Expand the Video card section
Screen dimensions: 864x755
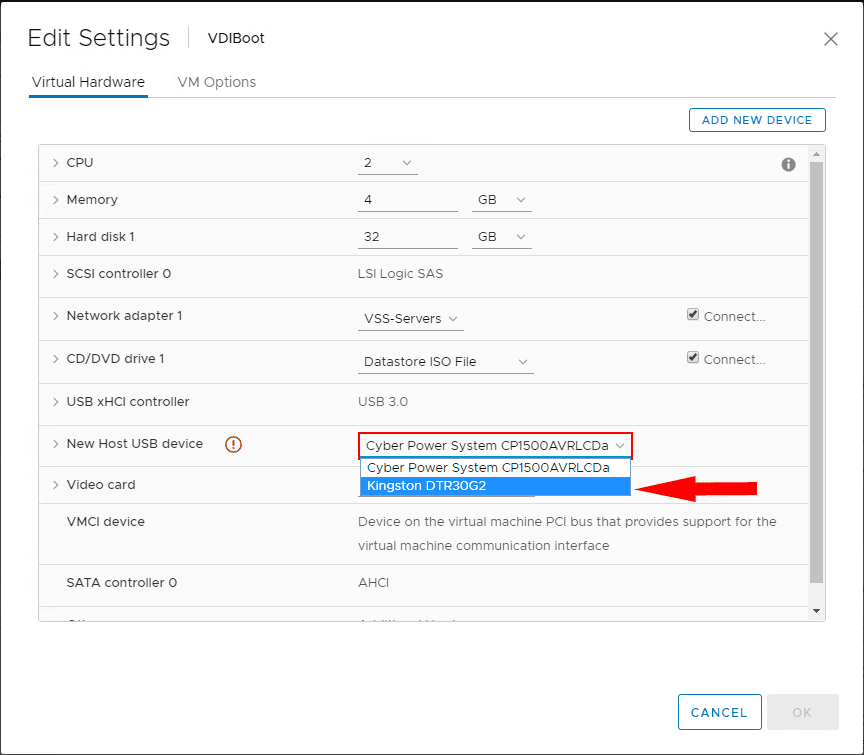click(57, 484)
